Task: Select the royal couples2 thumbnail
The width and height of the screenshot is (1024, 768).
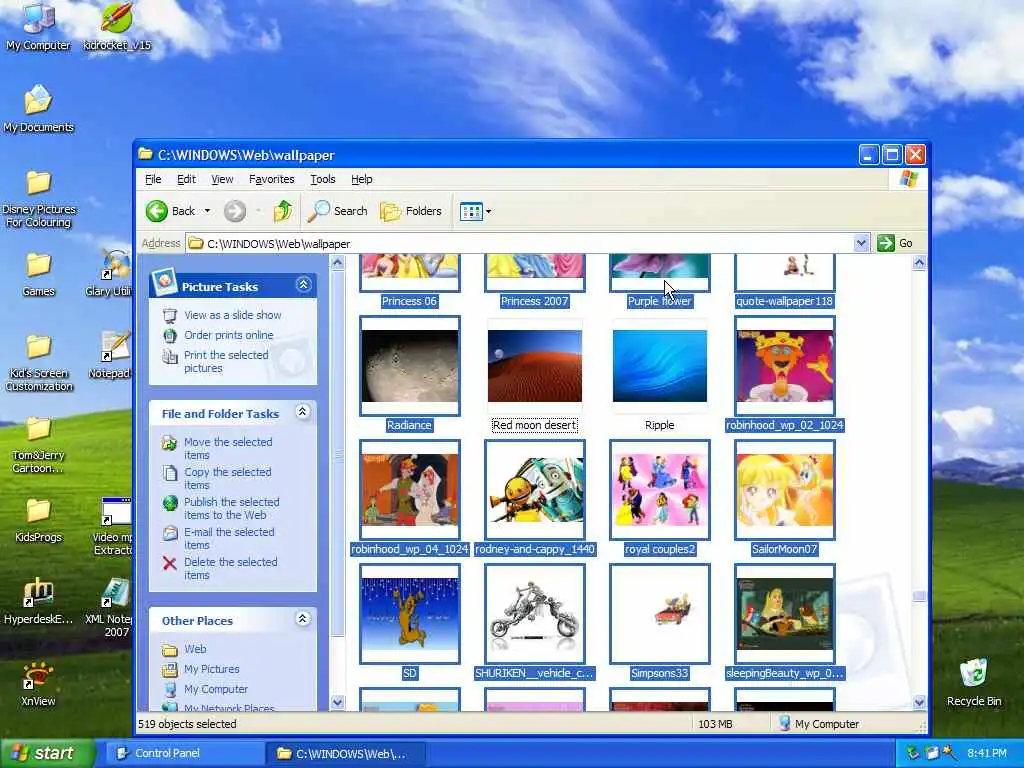Action: coord(660,490)
